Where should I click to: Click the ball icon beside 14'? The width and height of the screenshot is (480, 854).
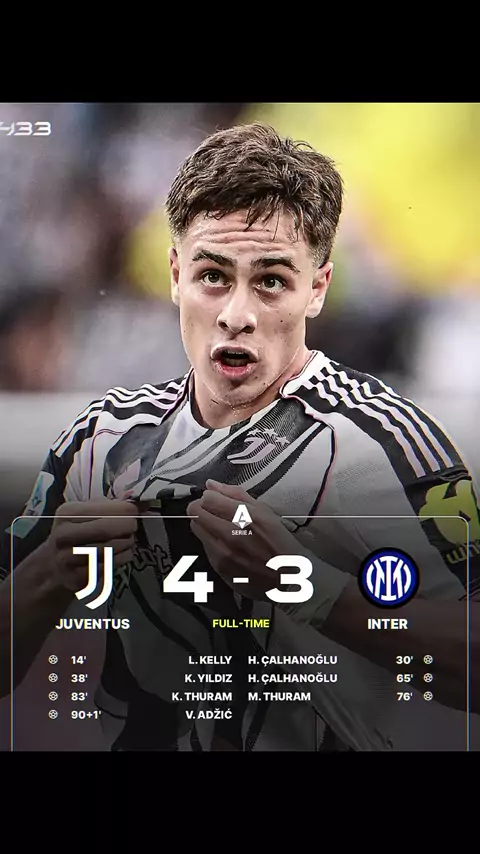coord(53,660)
